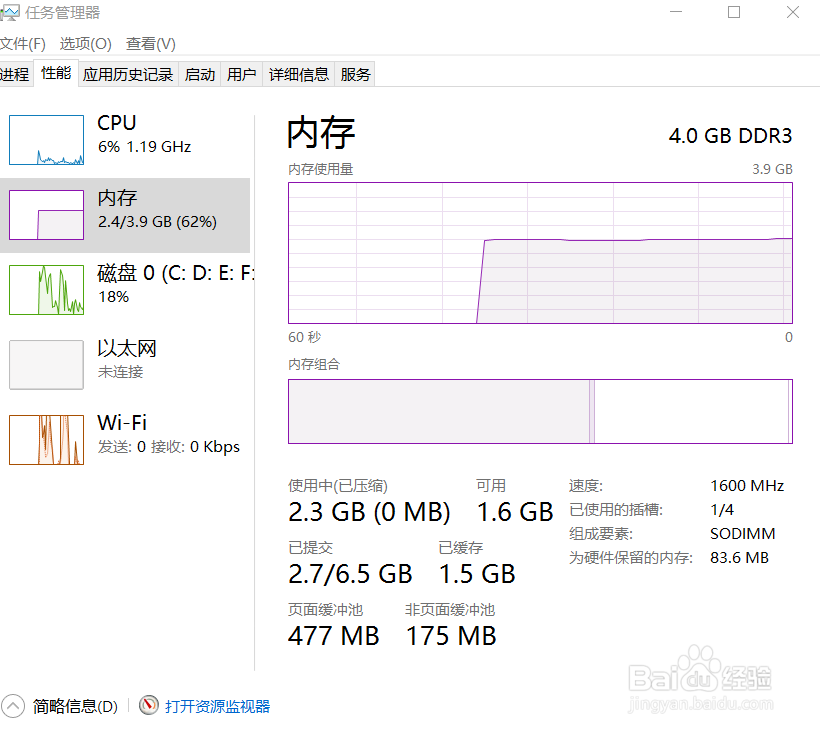This screenshot has width=820, height=732.
Task: Switch to the 应用历史记录 app history tab
Action: pyautogui.click(x=128, y=73)
